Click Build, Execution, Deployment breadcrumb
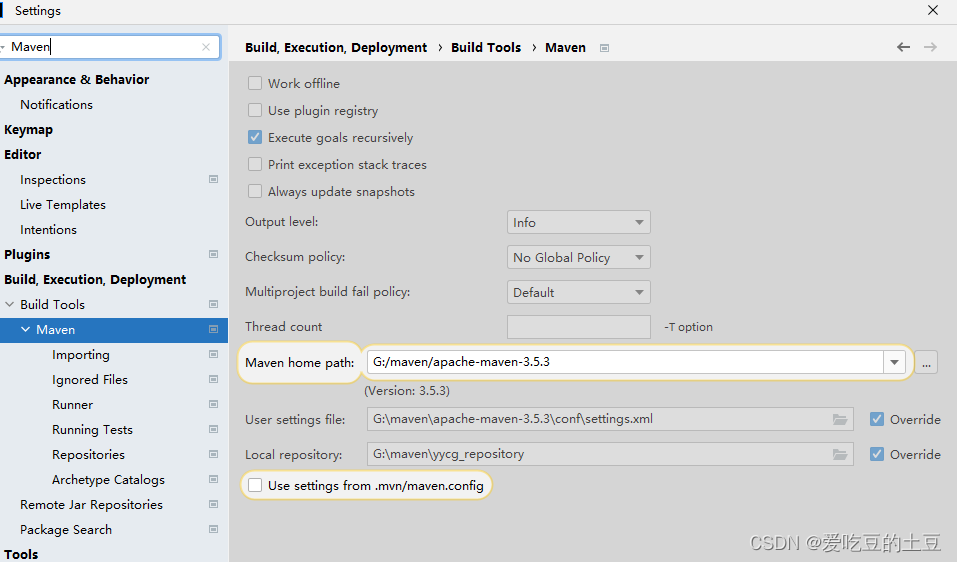 tap(336, 48)
